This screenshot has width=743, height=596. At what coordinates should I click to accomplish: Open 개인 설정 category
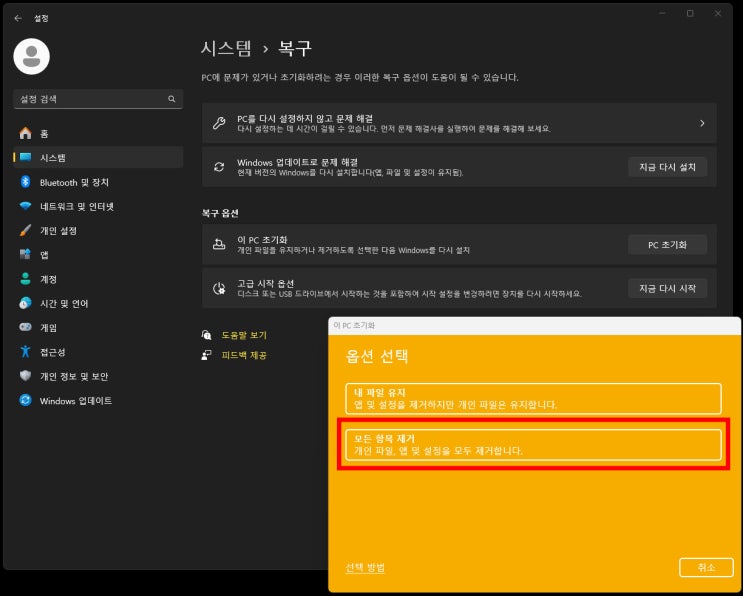(98, 230)
